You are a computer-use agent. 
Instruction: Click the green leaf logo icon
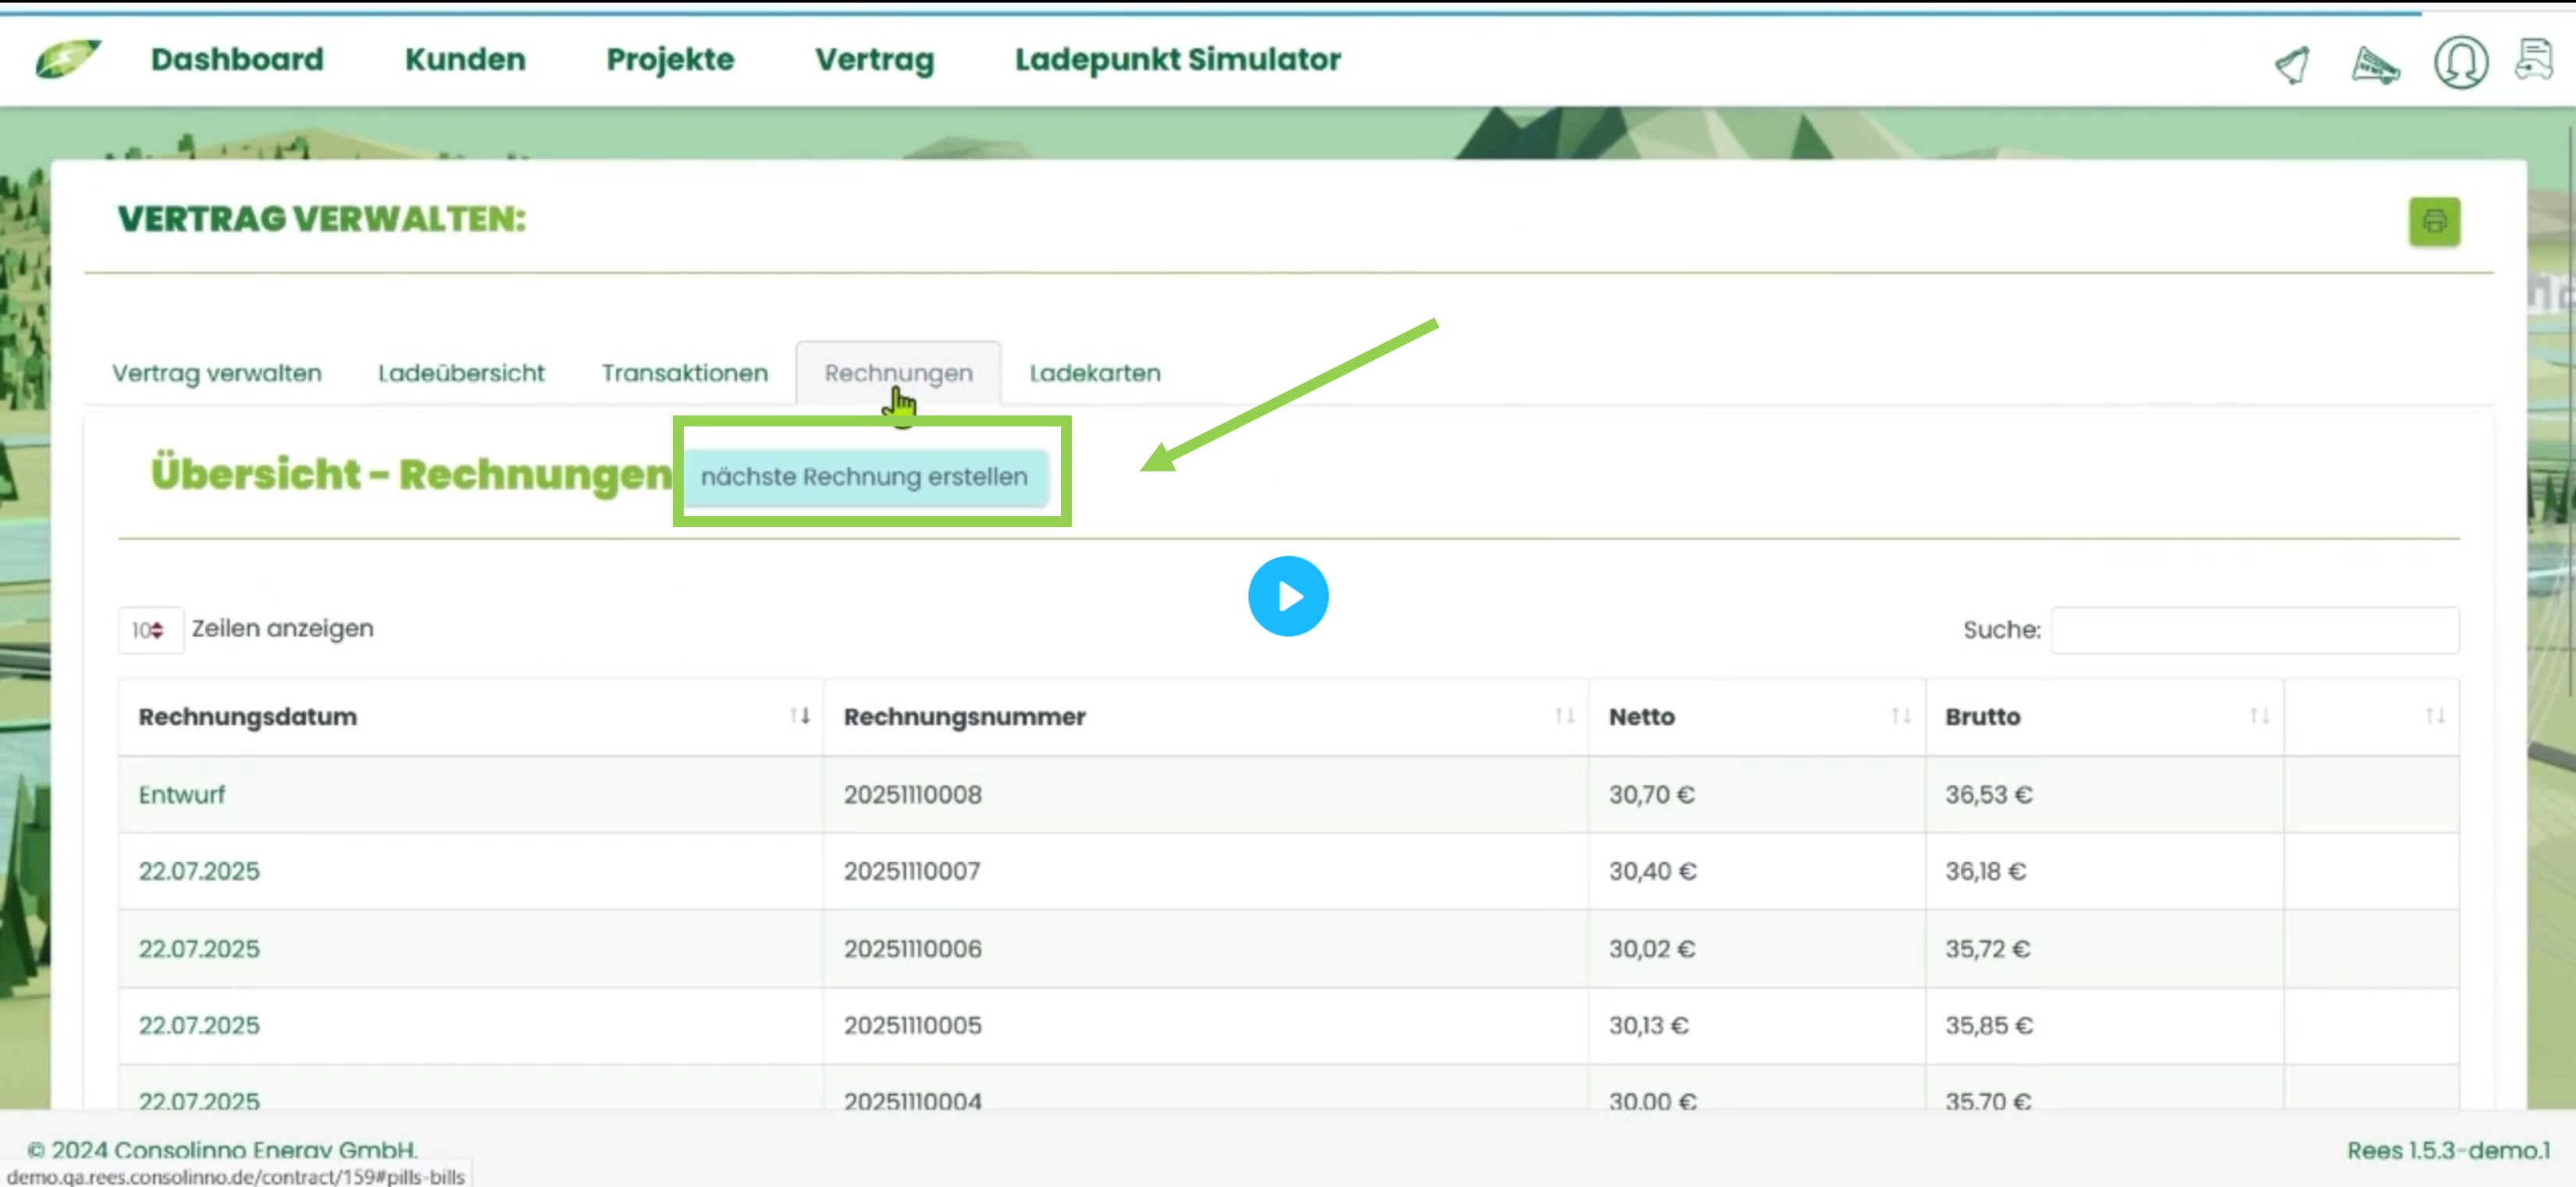click(x=67, y=59)
